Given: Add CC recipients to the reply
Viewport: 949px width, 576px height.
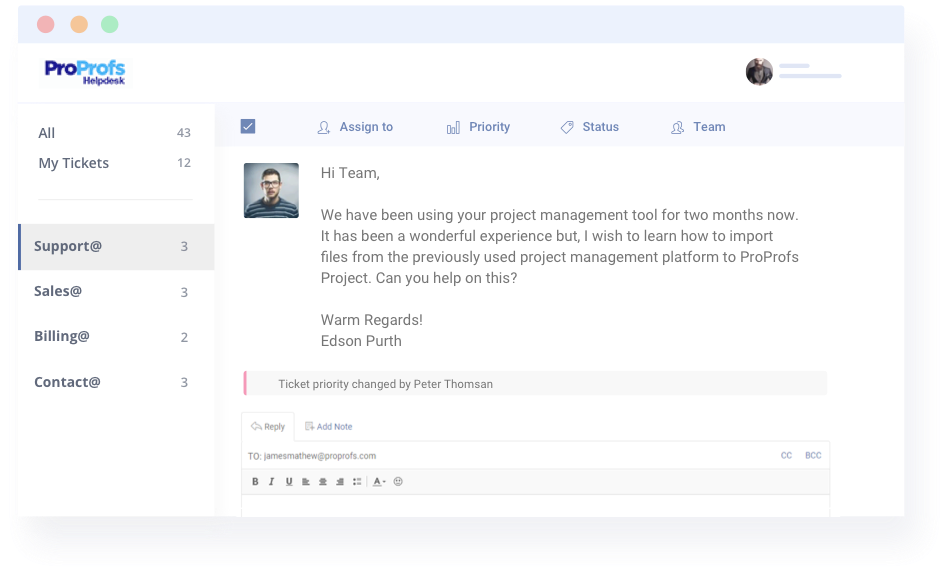Looking at the screenshot, I should pos(786,456).
